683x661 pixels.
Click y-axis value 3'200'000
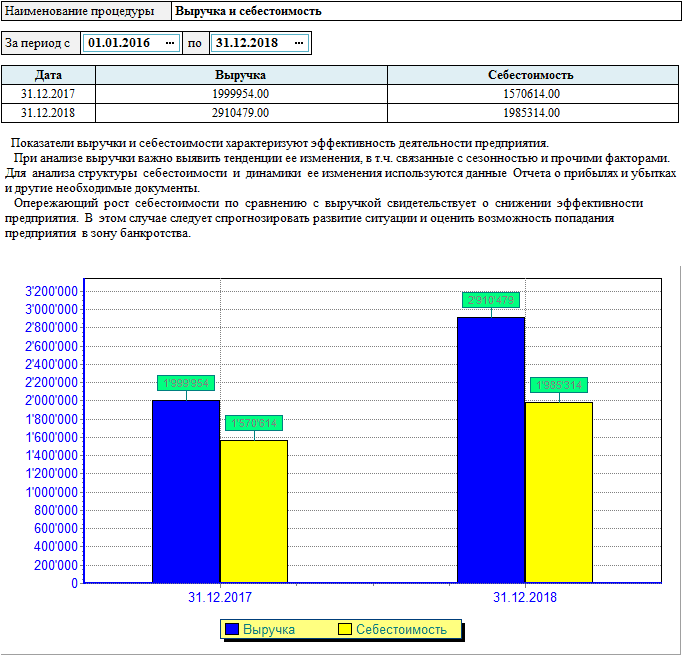pos(51,291)
